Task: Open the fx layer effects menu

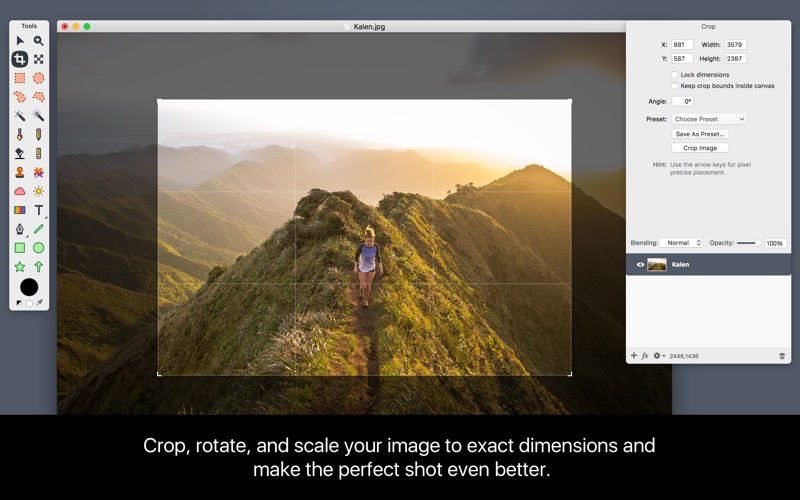Action: (x=645, y=356)
